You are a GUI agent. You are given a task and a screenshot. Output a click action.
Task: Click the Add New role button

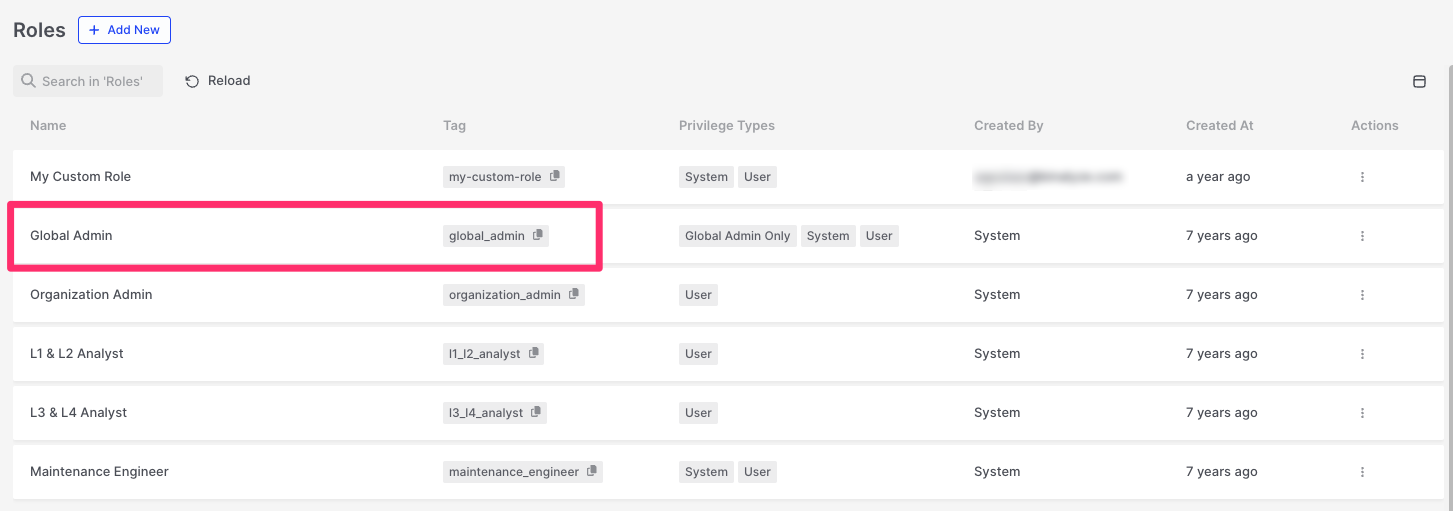[125, 30]
